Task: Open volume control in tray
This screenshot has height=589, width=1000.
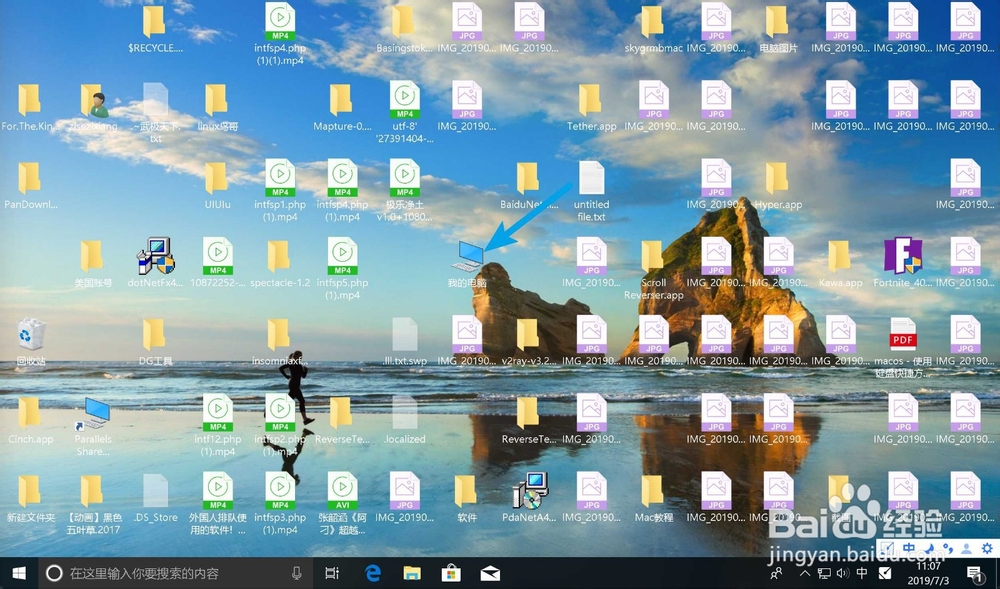Action: 842,573
